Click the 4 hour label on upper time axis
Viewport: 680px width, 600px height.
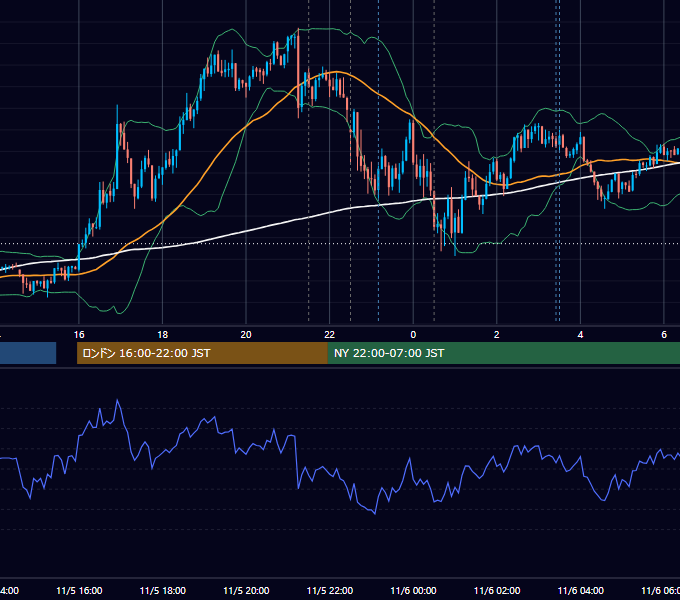click(580, 335)
